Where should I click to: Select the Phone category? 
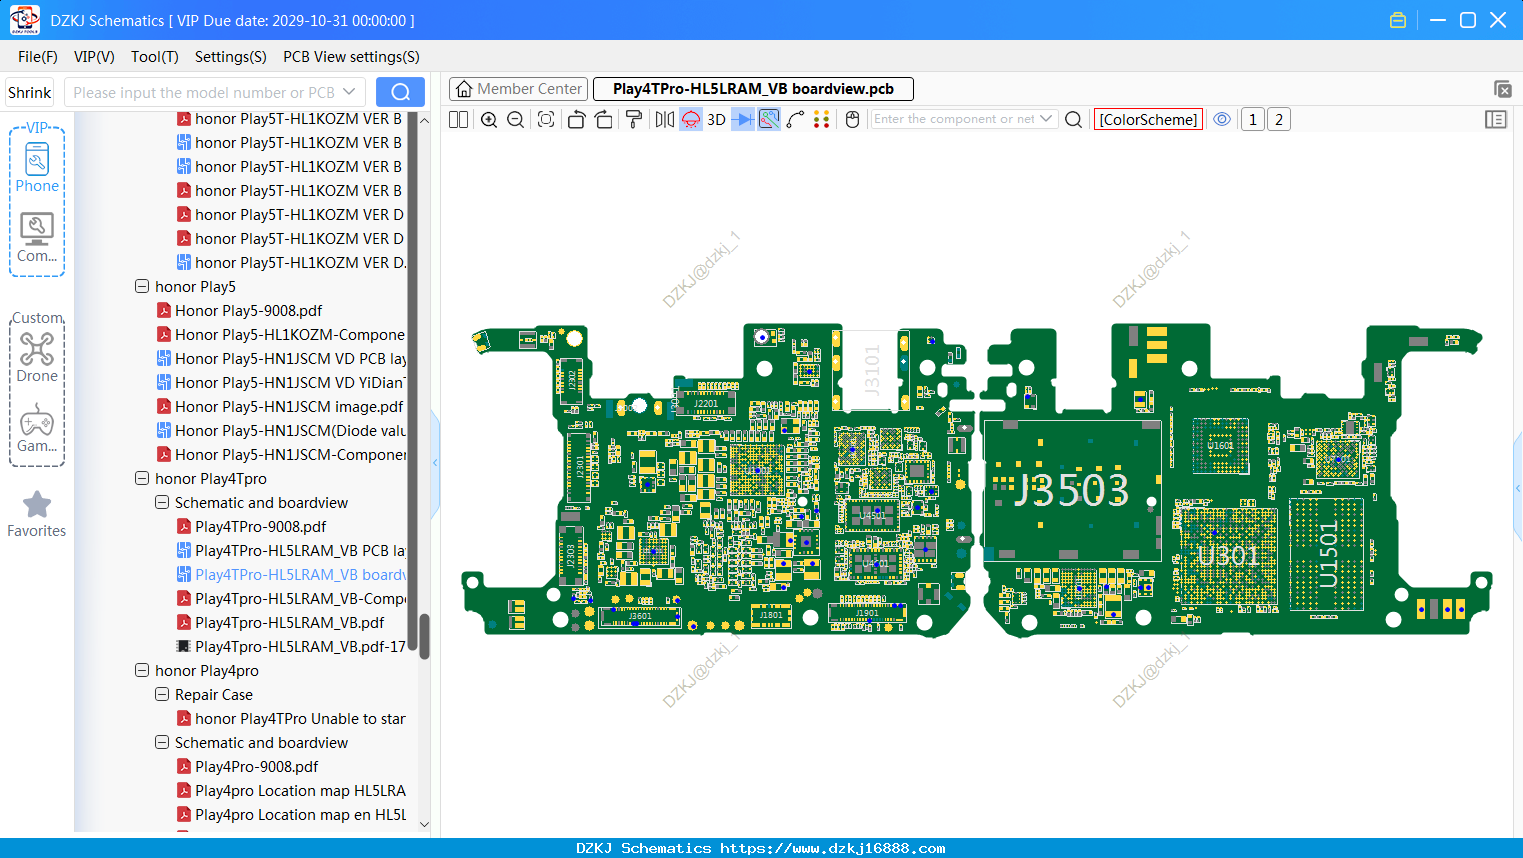click(37, 167)
